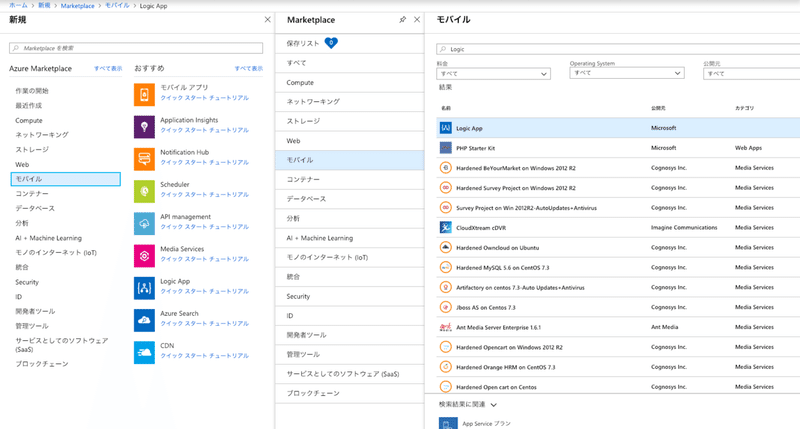Open the CDN icon

tap(144, 352)
